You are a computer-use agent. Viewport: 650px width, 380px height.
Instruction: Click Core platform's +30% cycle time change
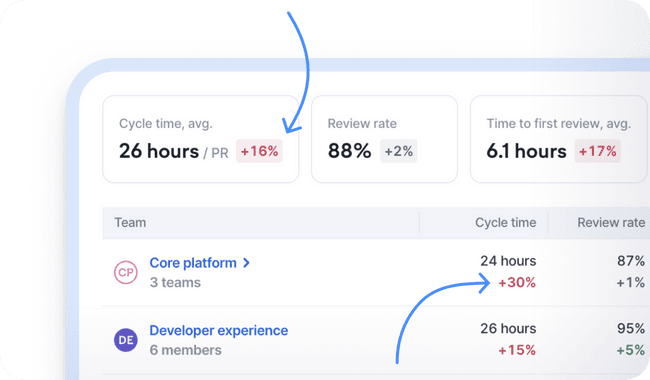517,283
